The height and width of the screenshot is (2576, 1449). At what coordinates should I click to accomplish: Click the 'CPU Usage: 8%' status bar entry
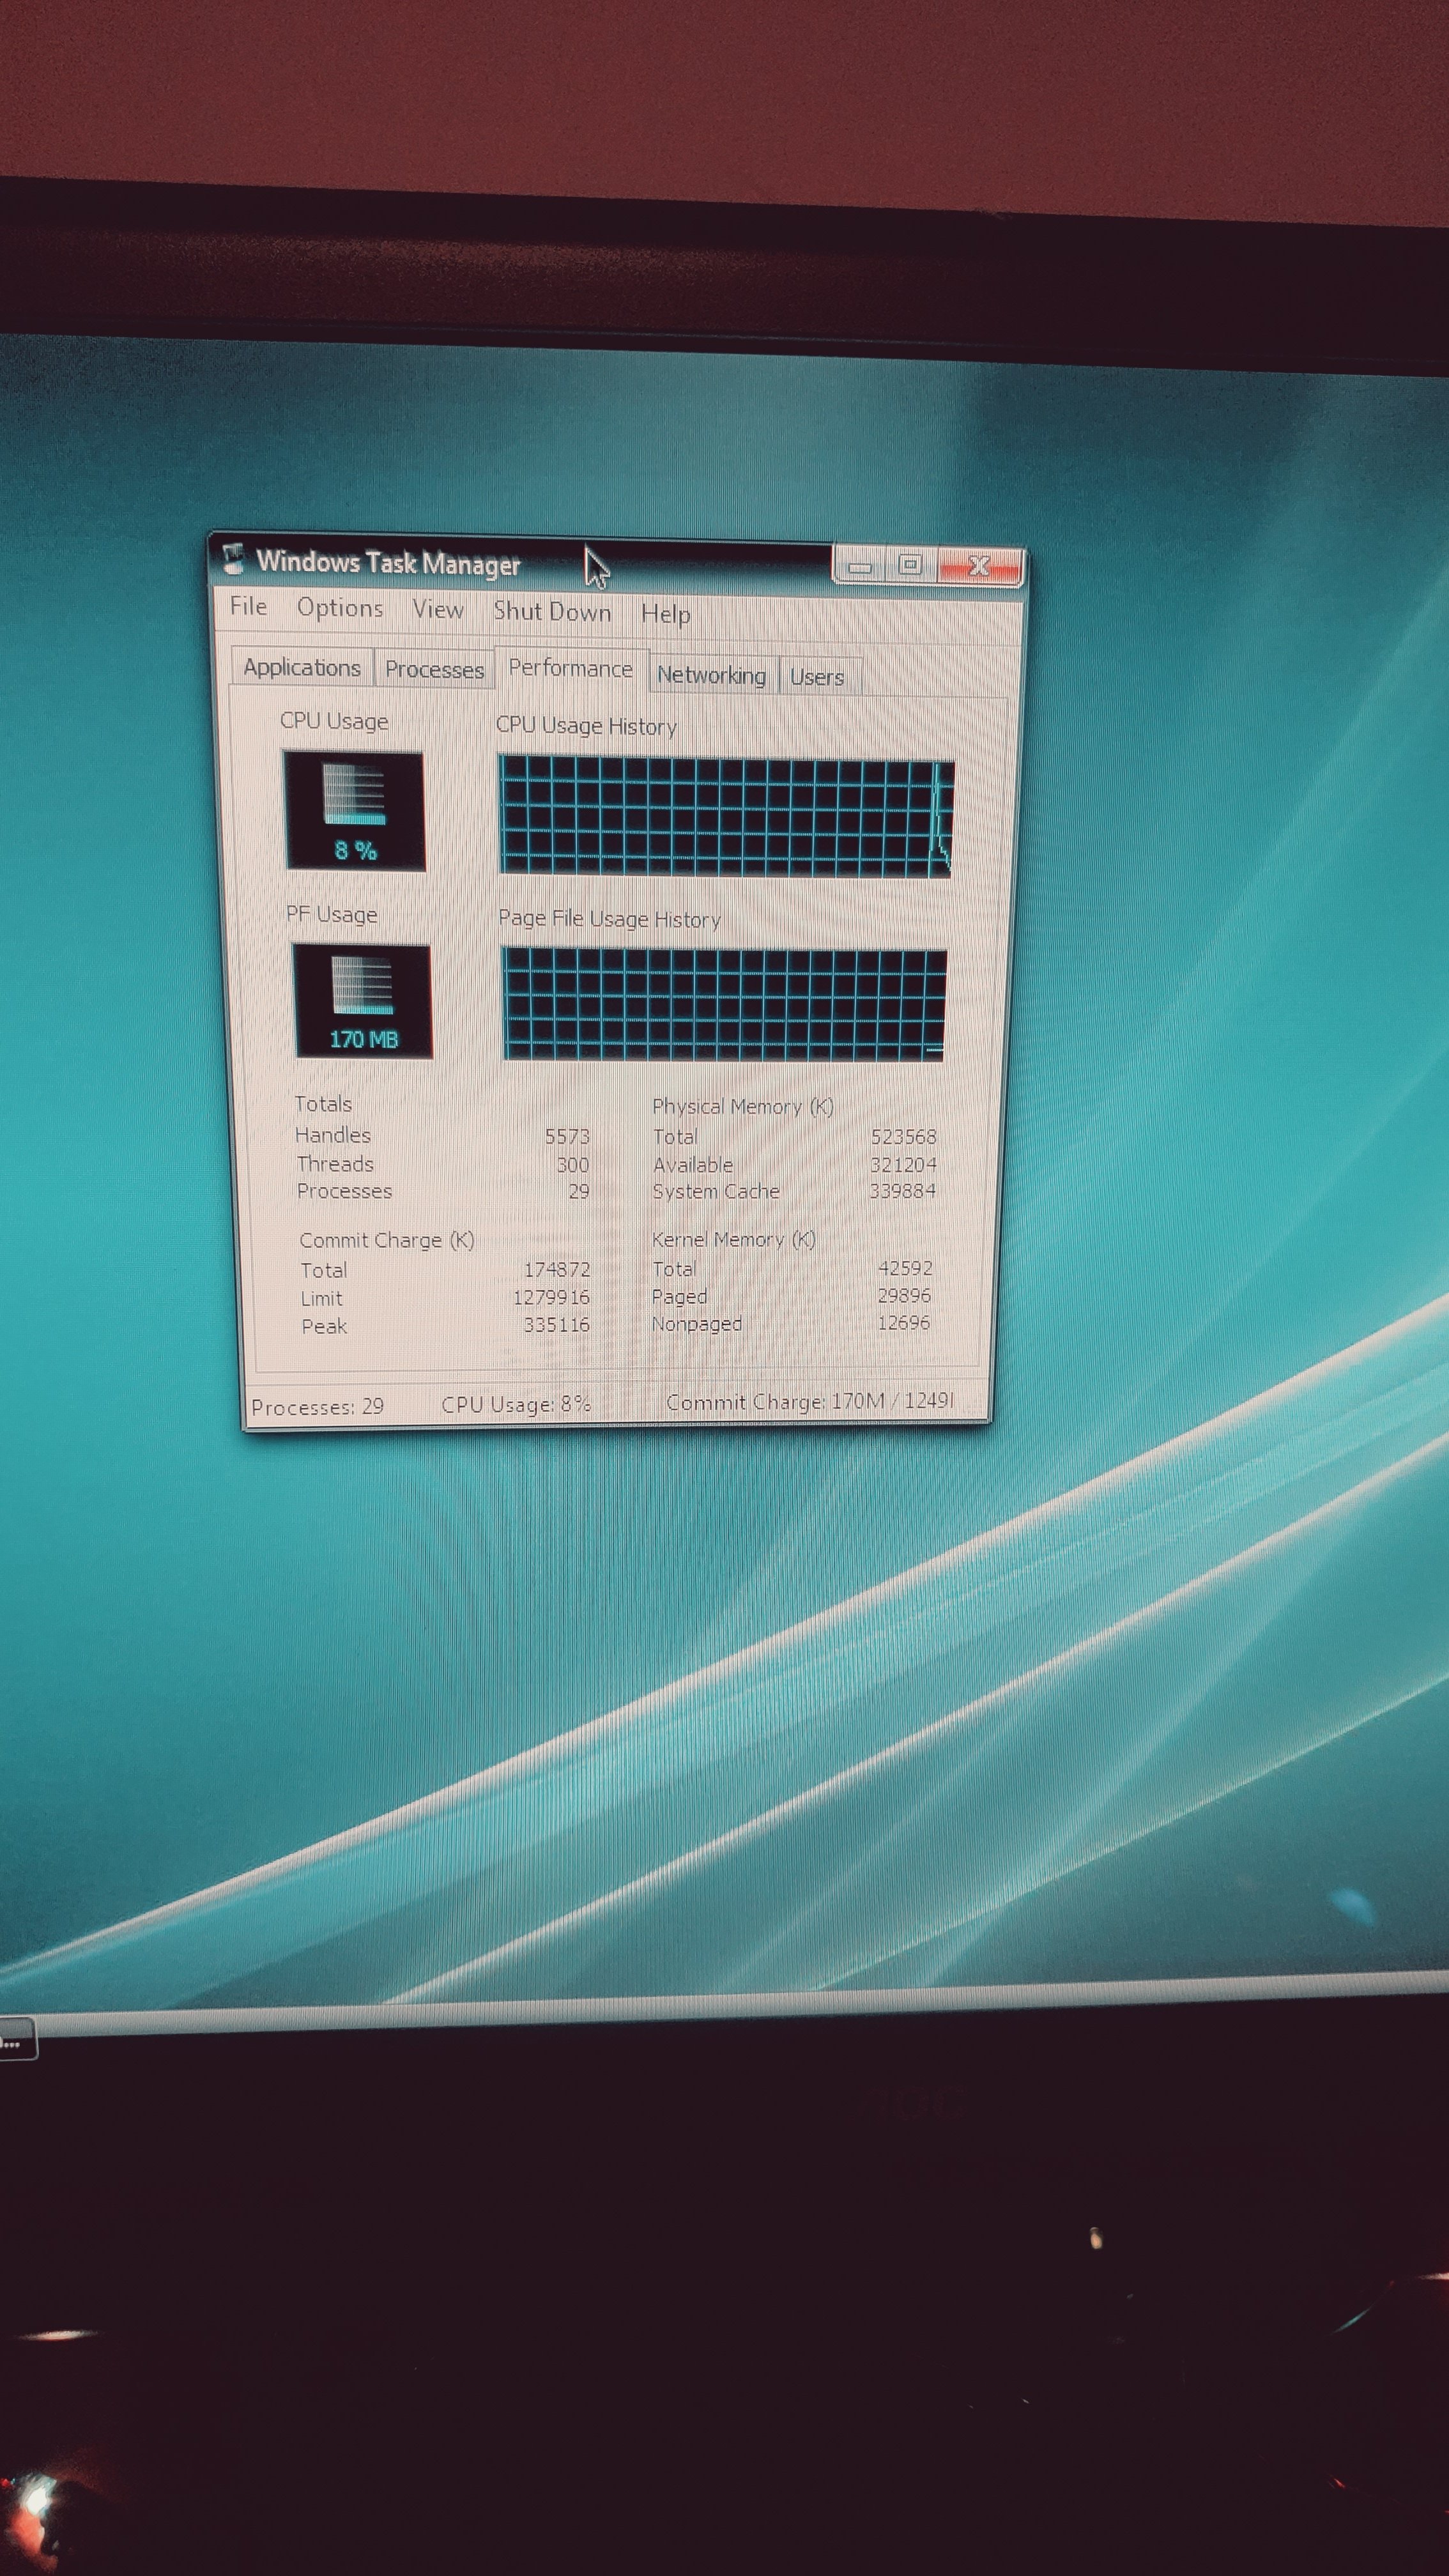[516, 1405]
